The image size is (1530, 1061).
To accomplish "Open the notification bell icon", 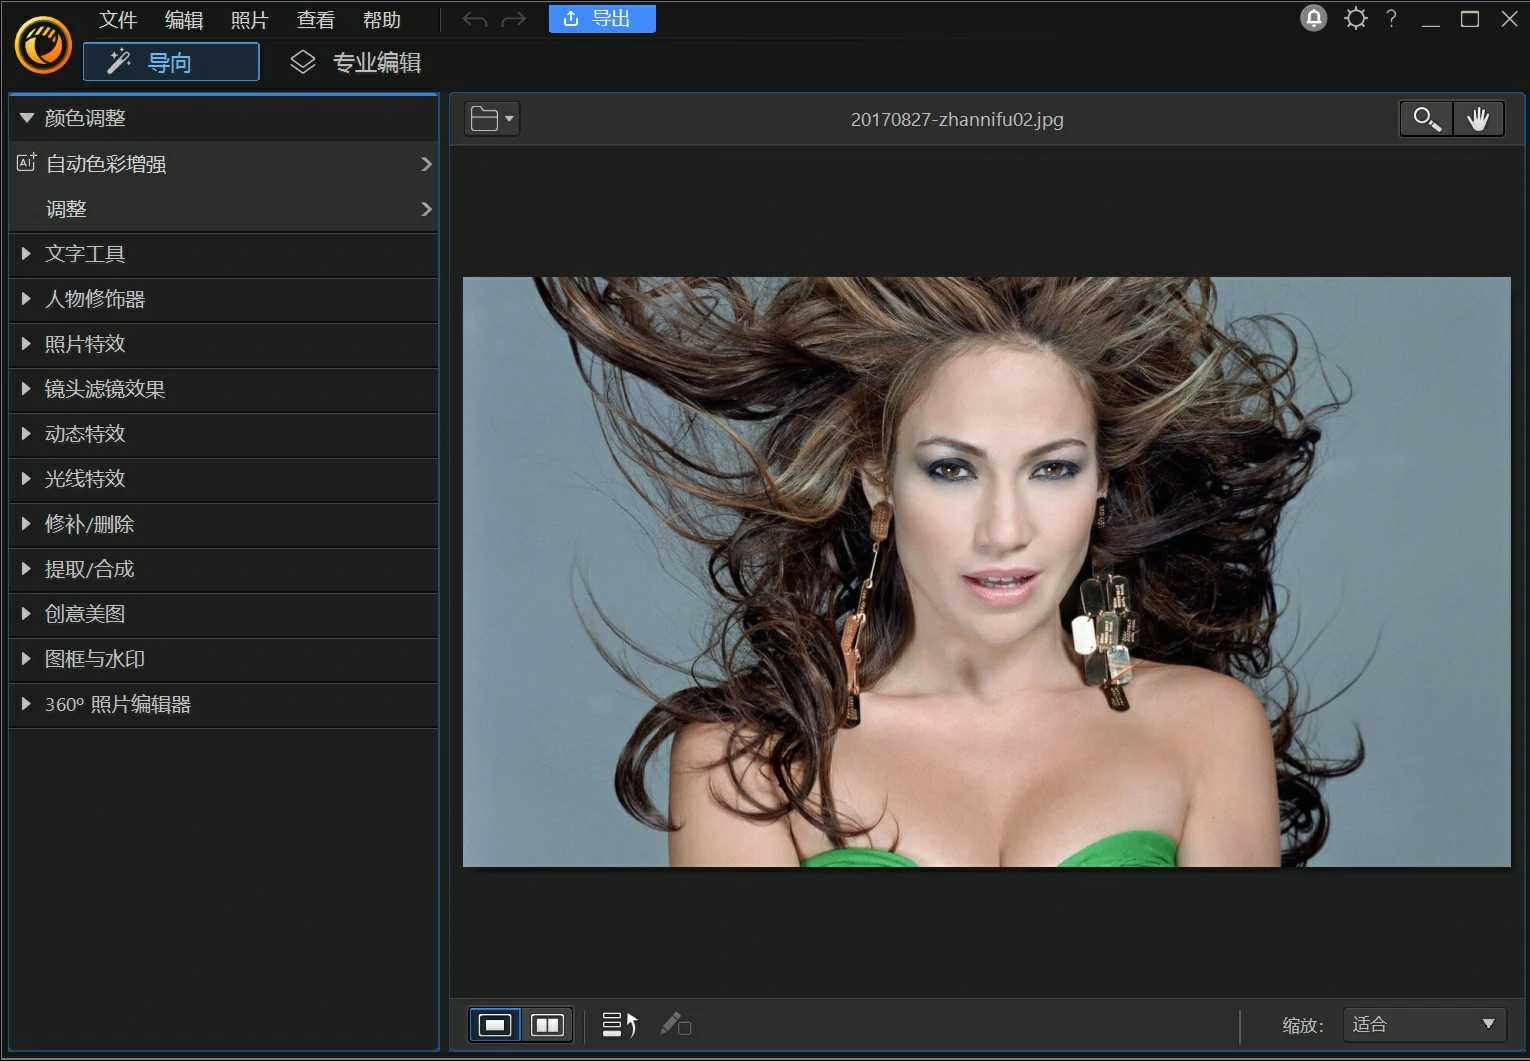I will coord(1313,18).
